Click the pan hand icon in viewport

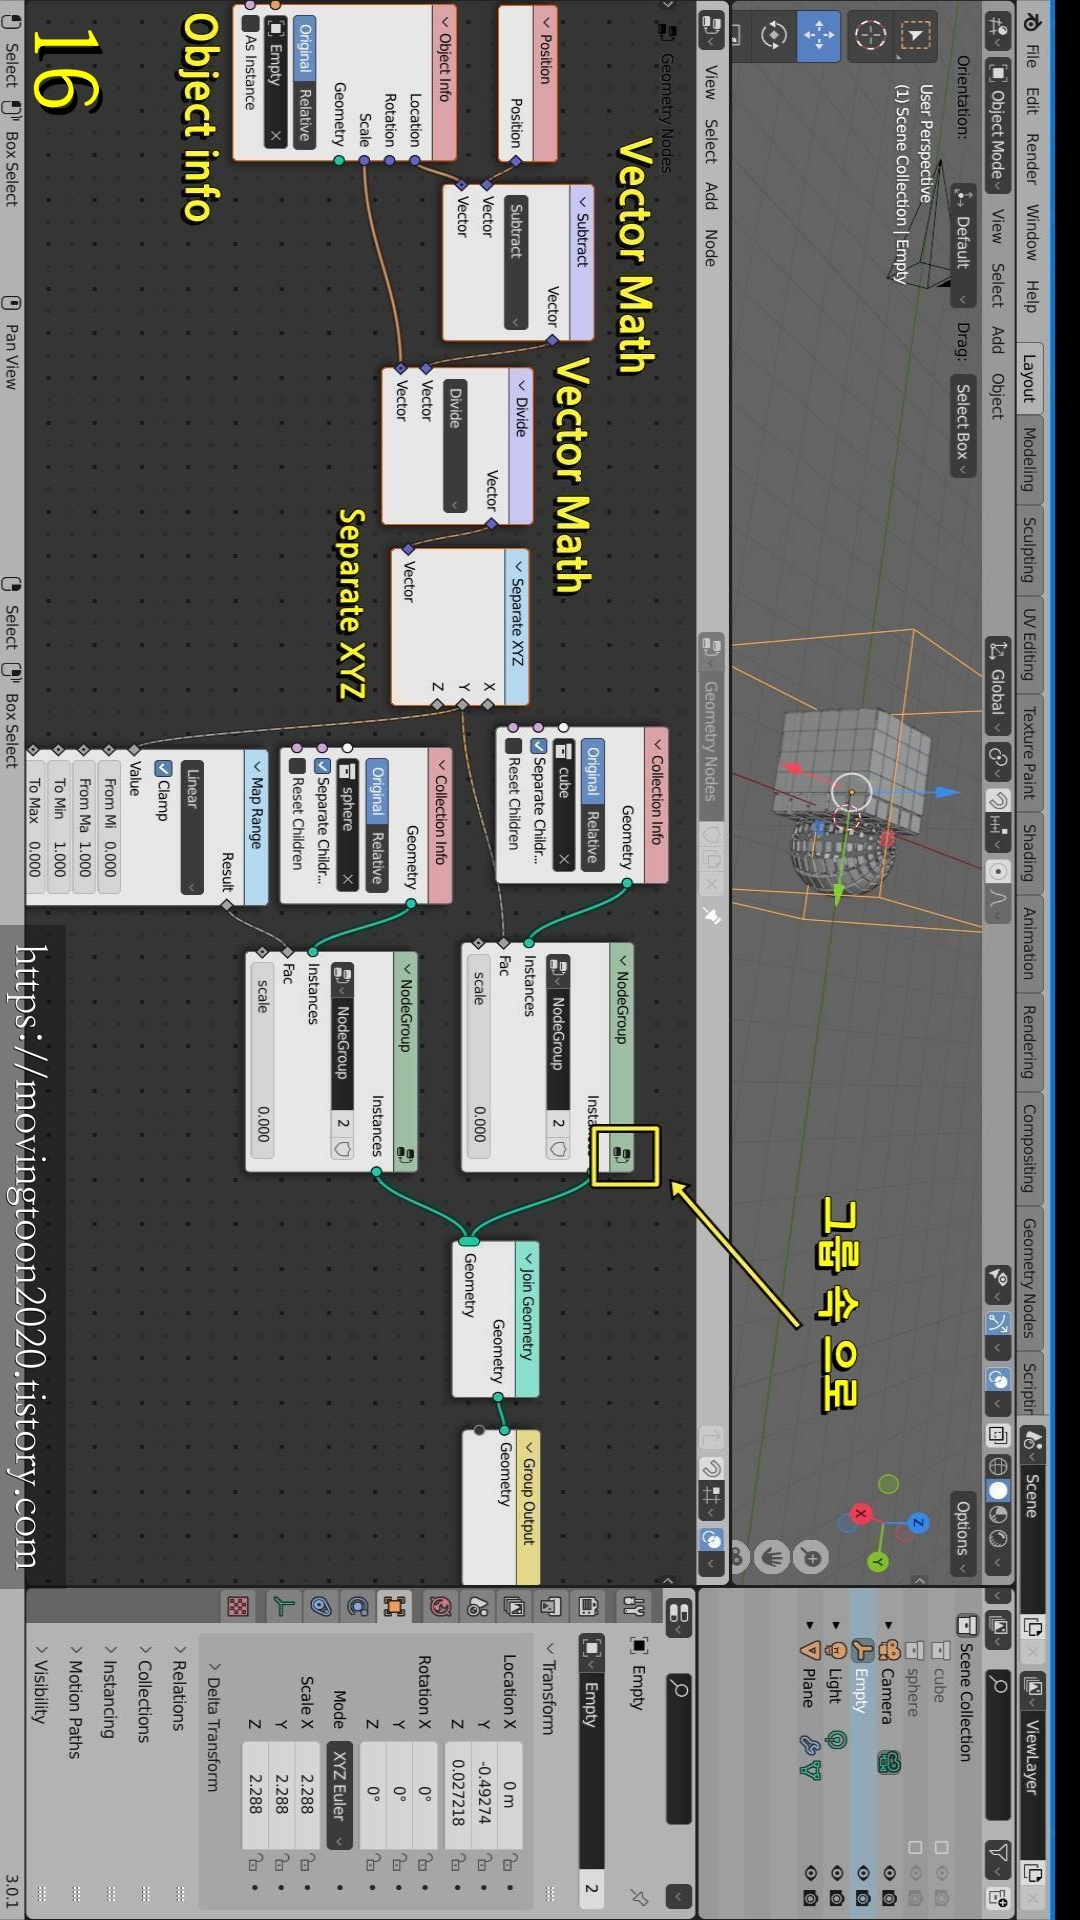coord(772,1557)
